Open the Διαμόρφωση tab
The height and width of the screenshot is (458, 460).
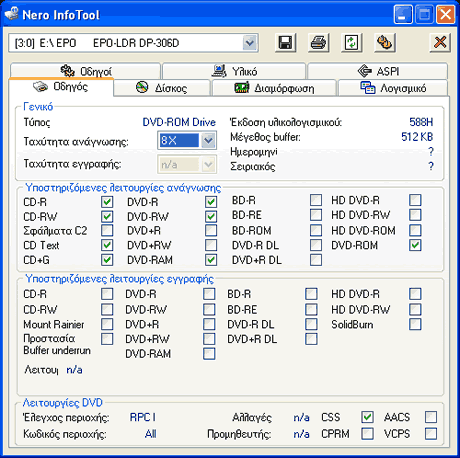(x=274, y=88)
